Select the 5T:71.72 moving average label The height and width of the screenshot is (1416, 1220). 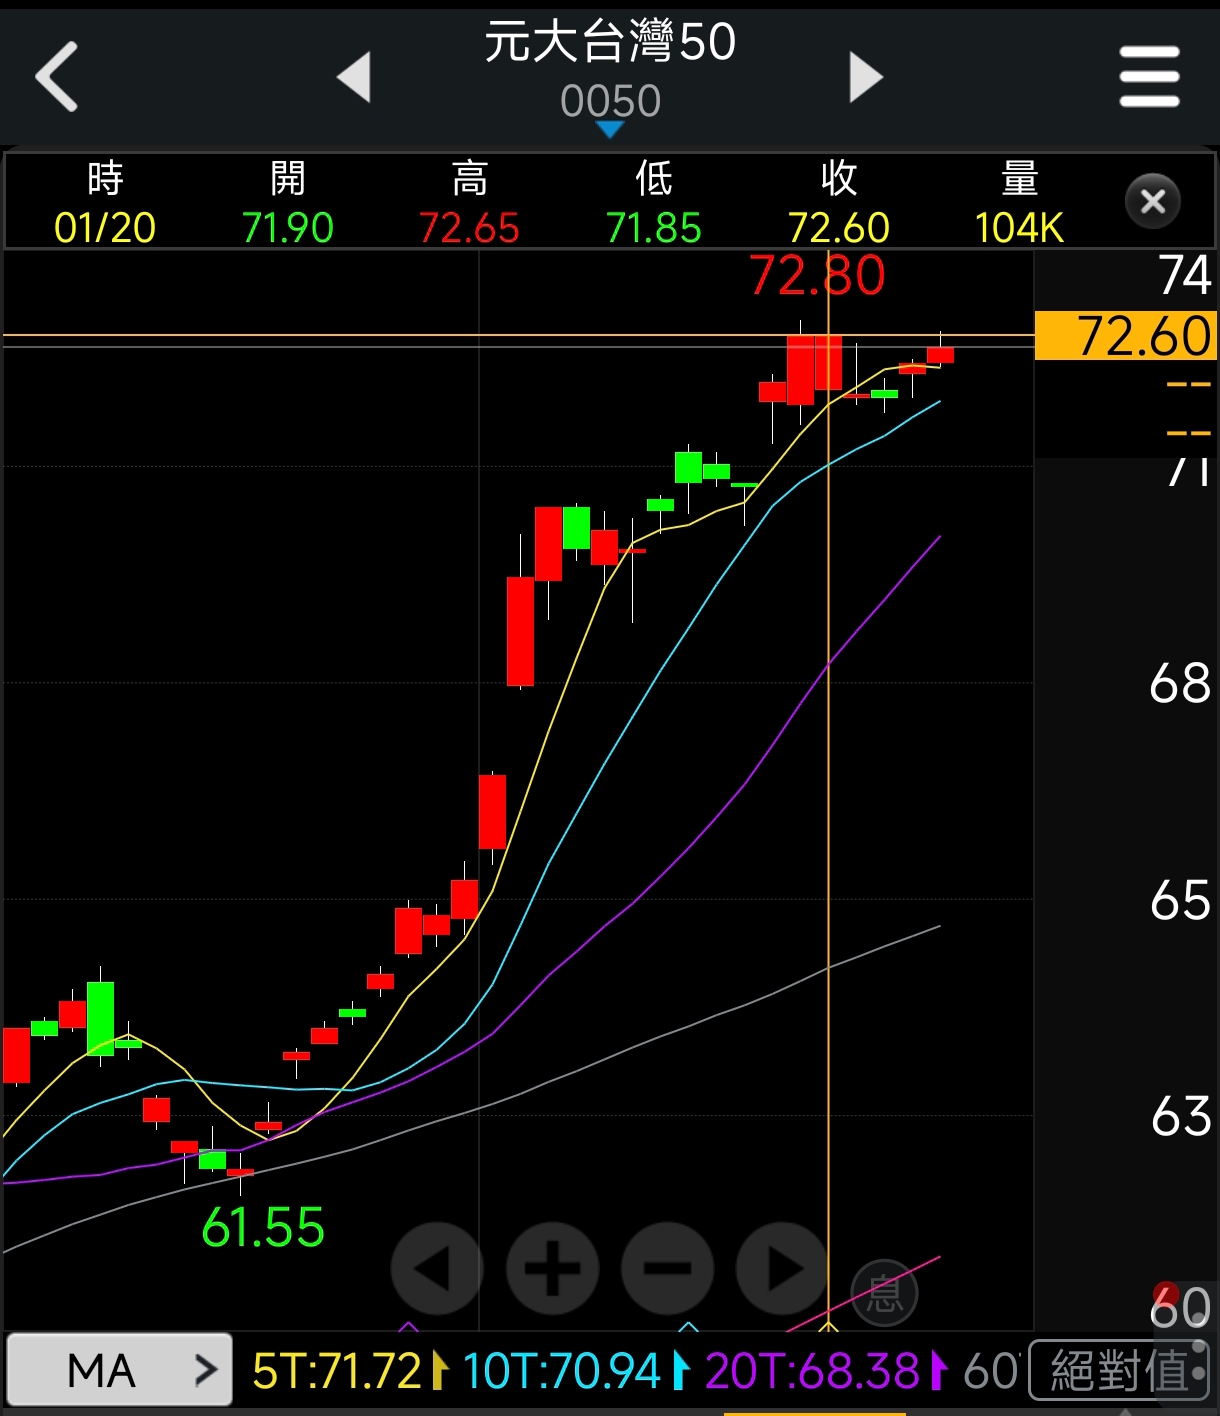pos(337,1371)
